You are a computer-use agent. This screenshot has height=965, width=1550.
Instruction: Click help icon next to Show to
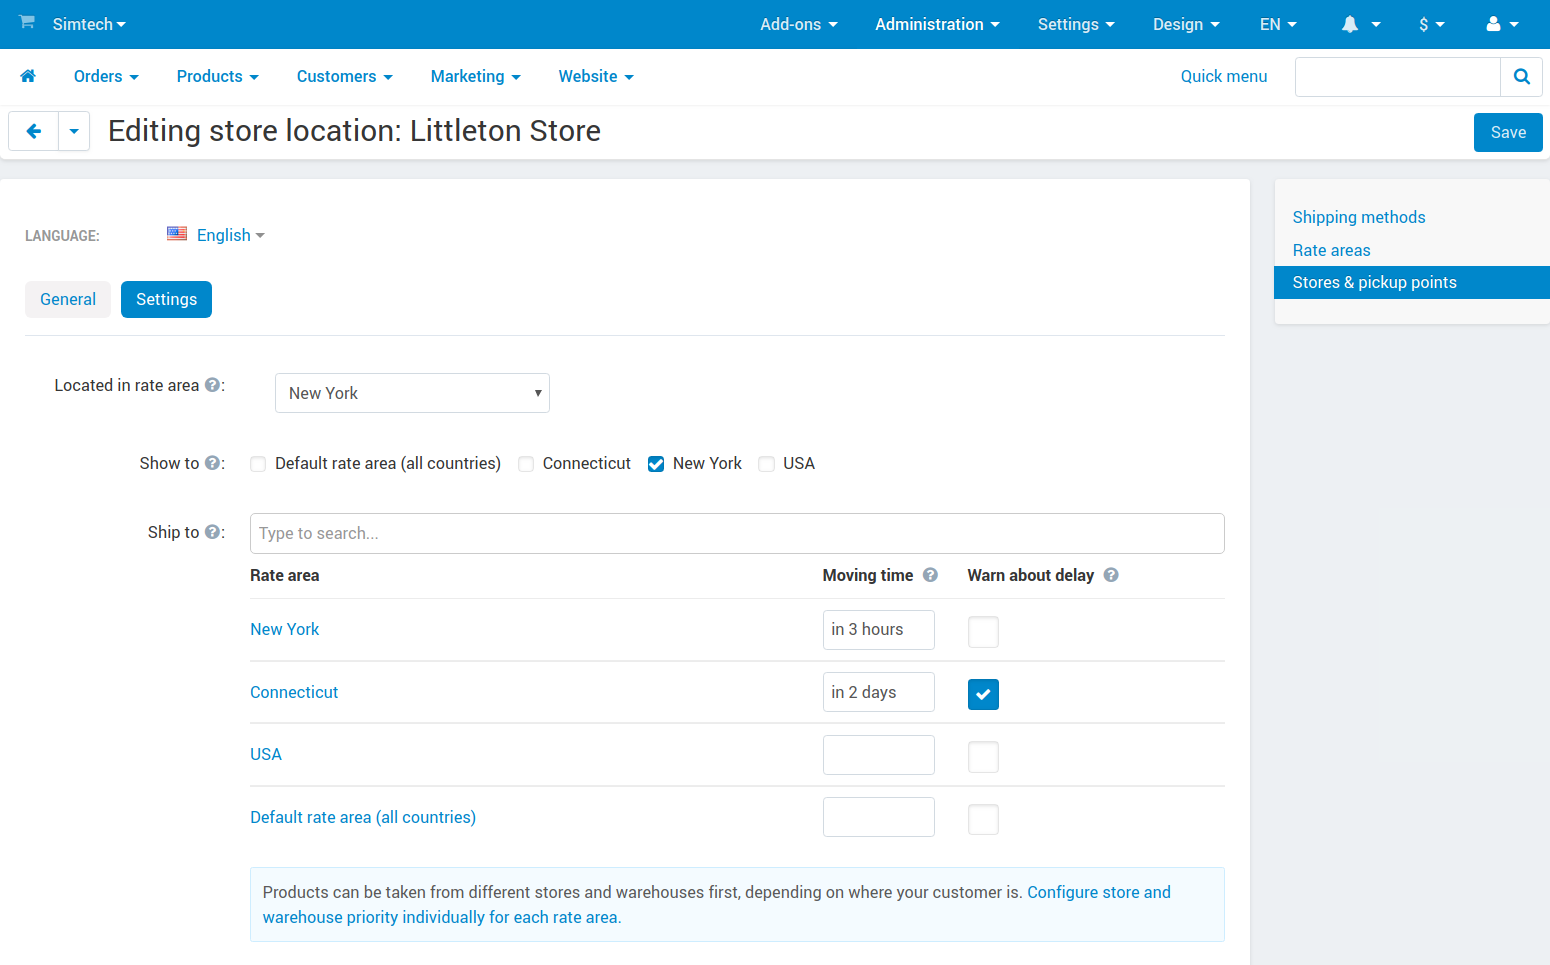pyautogui.click(x=212, y=463)
